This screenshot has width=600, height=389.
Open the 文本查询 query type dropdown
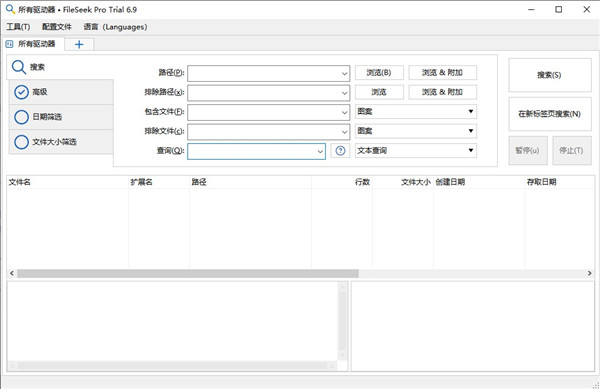pyautogui.click(x=416, y=151)
